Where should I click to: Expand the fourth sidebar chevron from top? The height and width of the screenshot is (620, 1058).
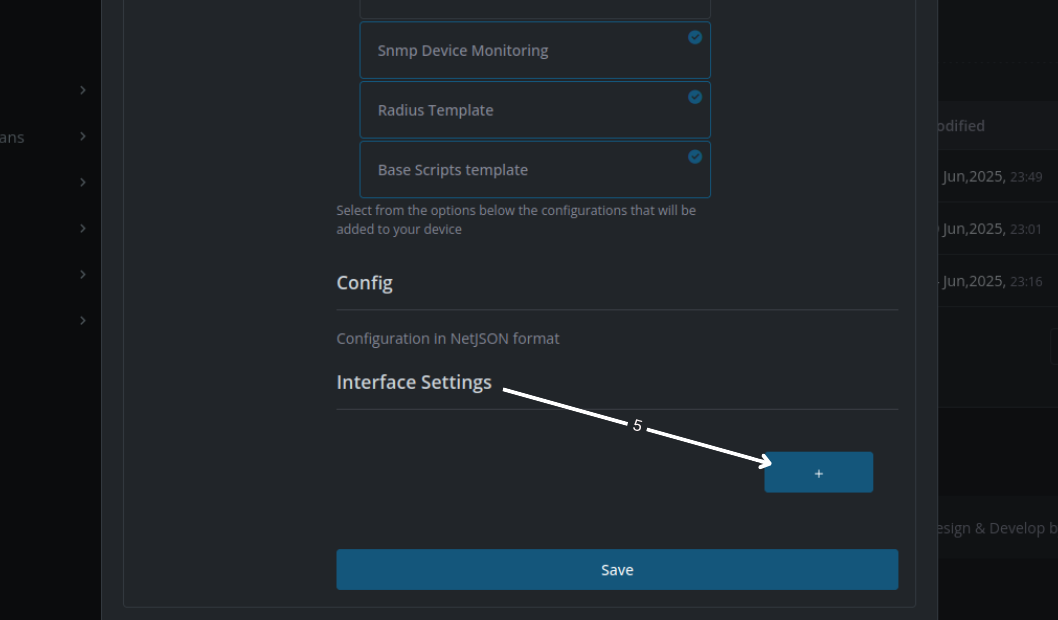(82, 228)
